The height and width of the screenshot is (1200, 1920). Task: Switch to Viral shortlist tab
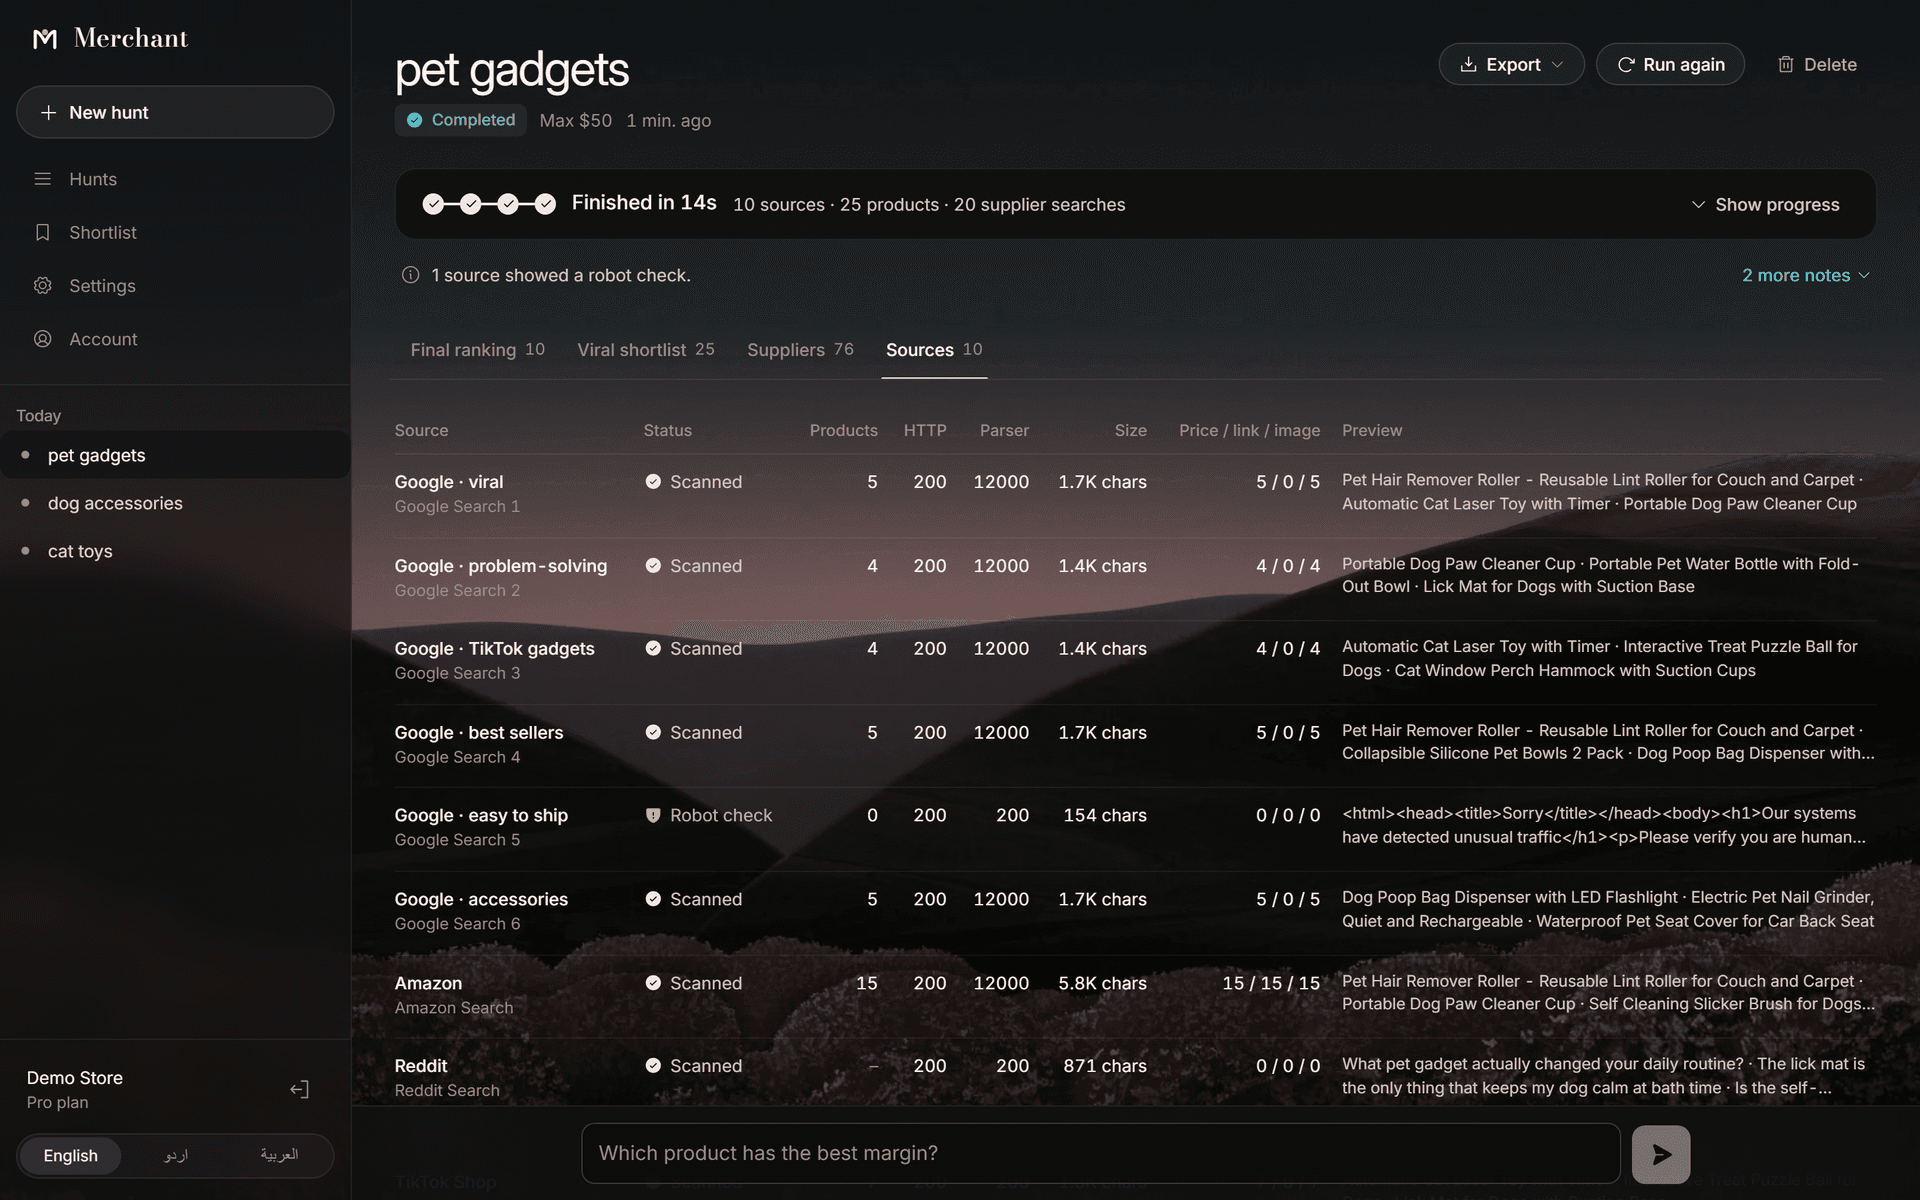pyautogui.click(x=645, y=350)
